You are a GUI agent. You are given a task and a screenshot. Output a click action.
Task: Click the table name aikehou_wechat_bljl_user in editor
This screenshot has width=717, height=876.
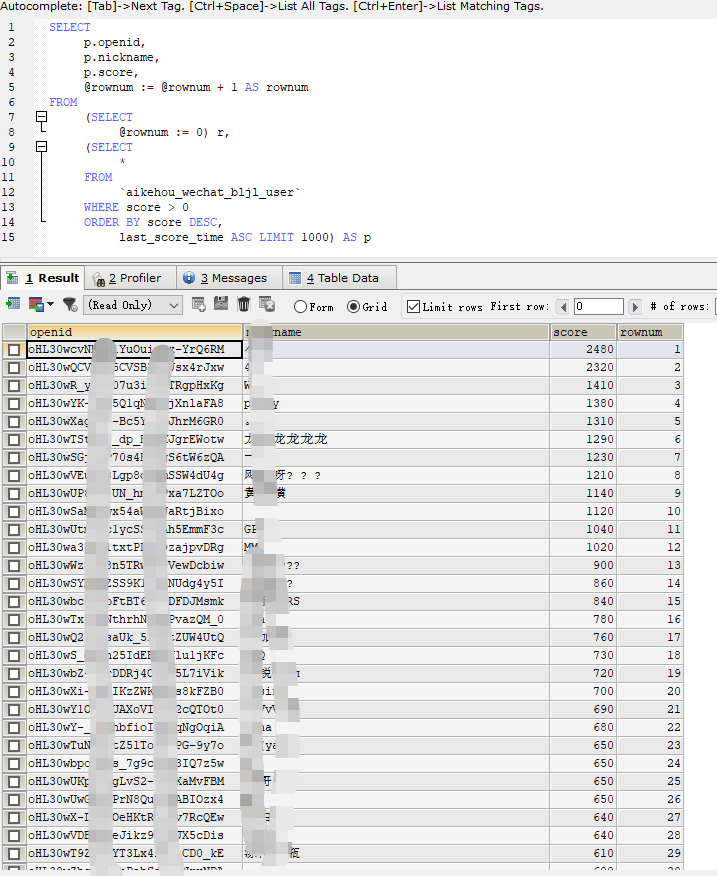click(x=210, y=192)
